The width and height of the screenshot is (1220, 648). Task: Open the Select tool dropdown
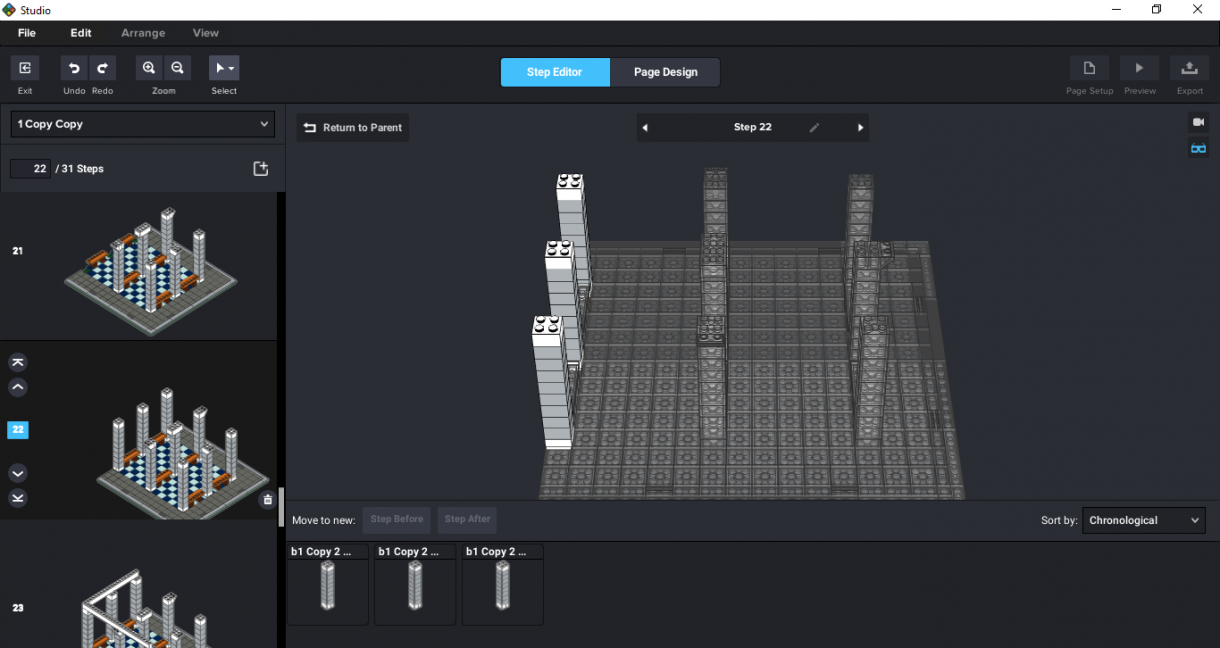coord(224,68)
